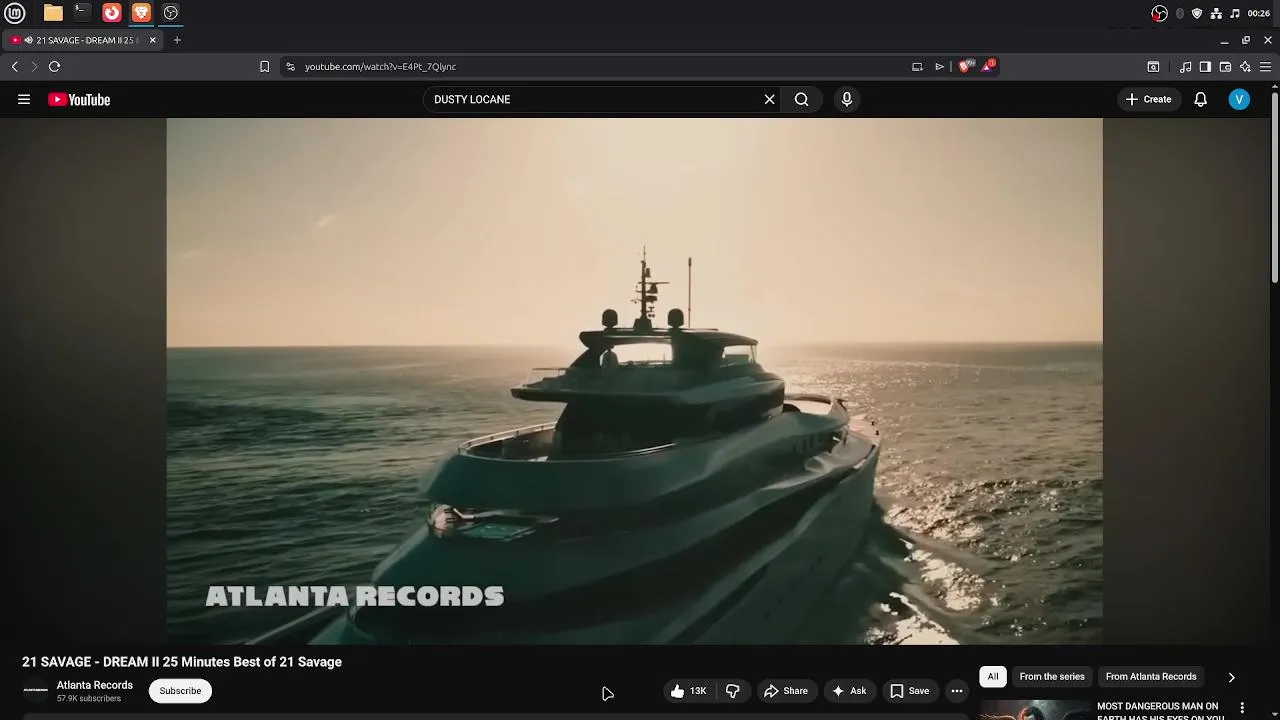Open the Ask AI button
The image size is (1280, 720).
click(849, 691)
